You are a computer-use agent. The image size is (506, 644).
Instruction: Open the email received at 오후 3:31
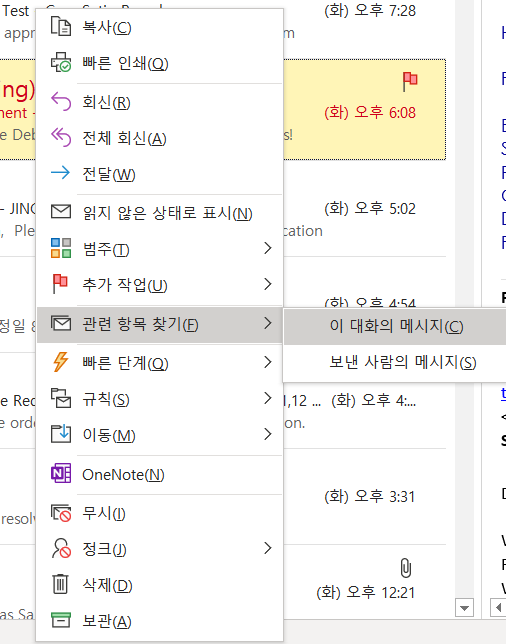coord(370,497)
